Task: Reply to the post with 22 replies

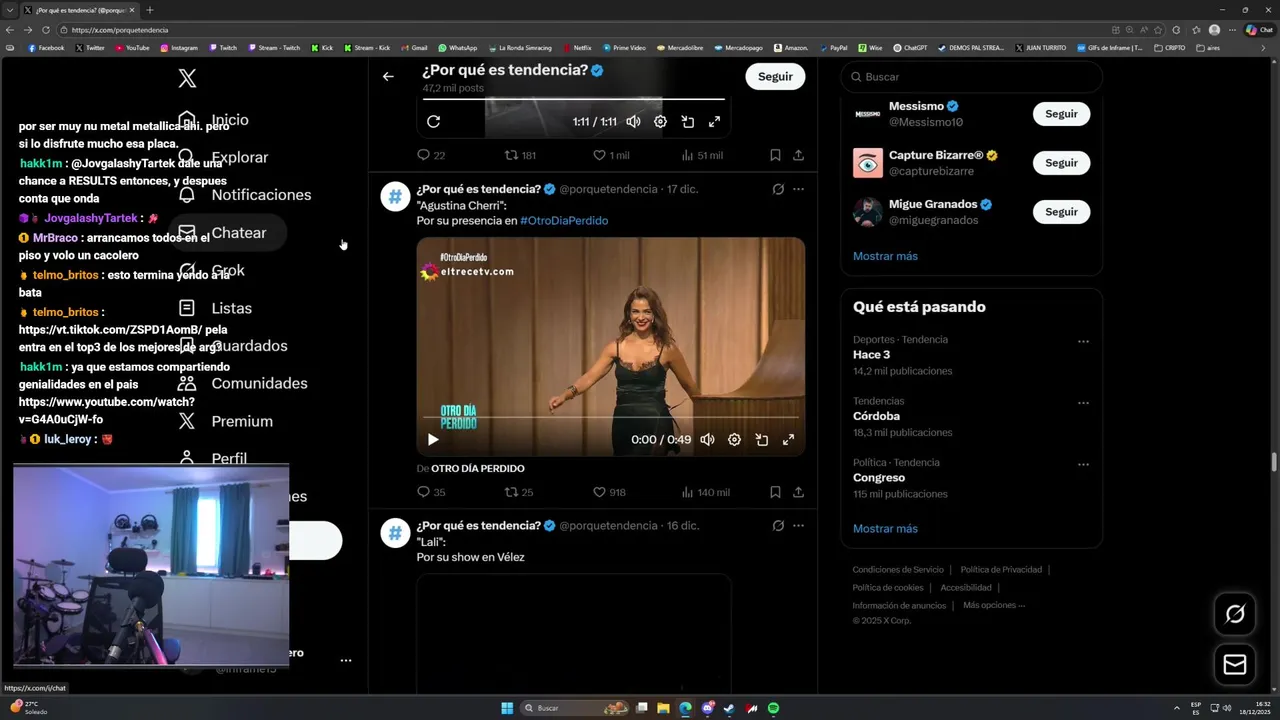Action: (431, 155)
